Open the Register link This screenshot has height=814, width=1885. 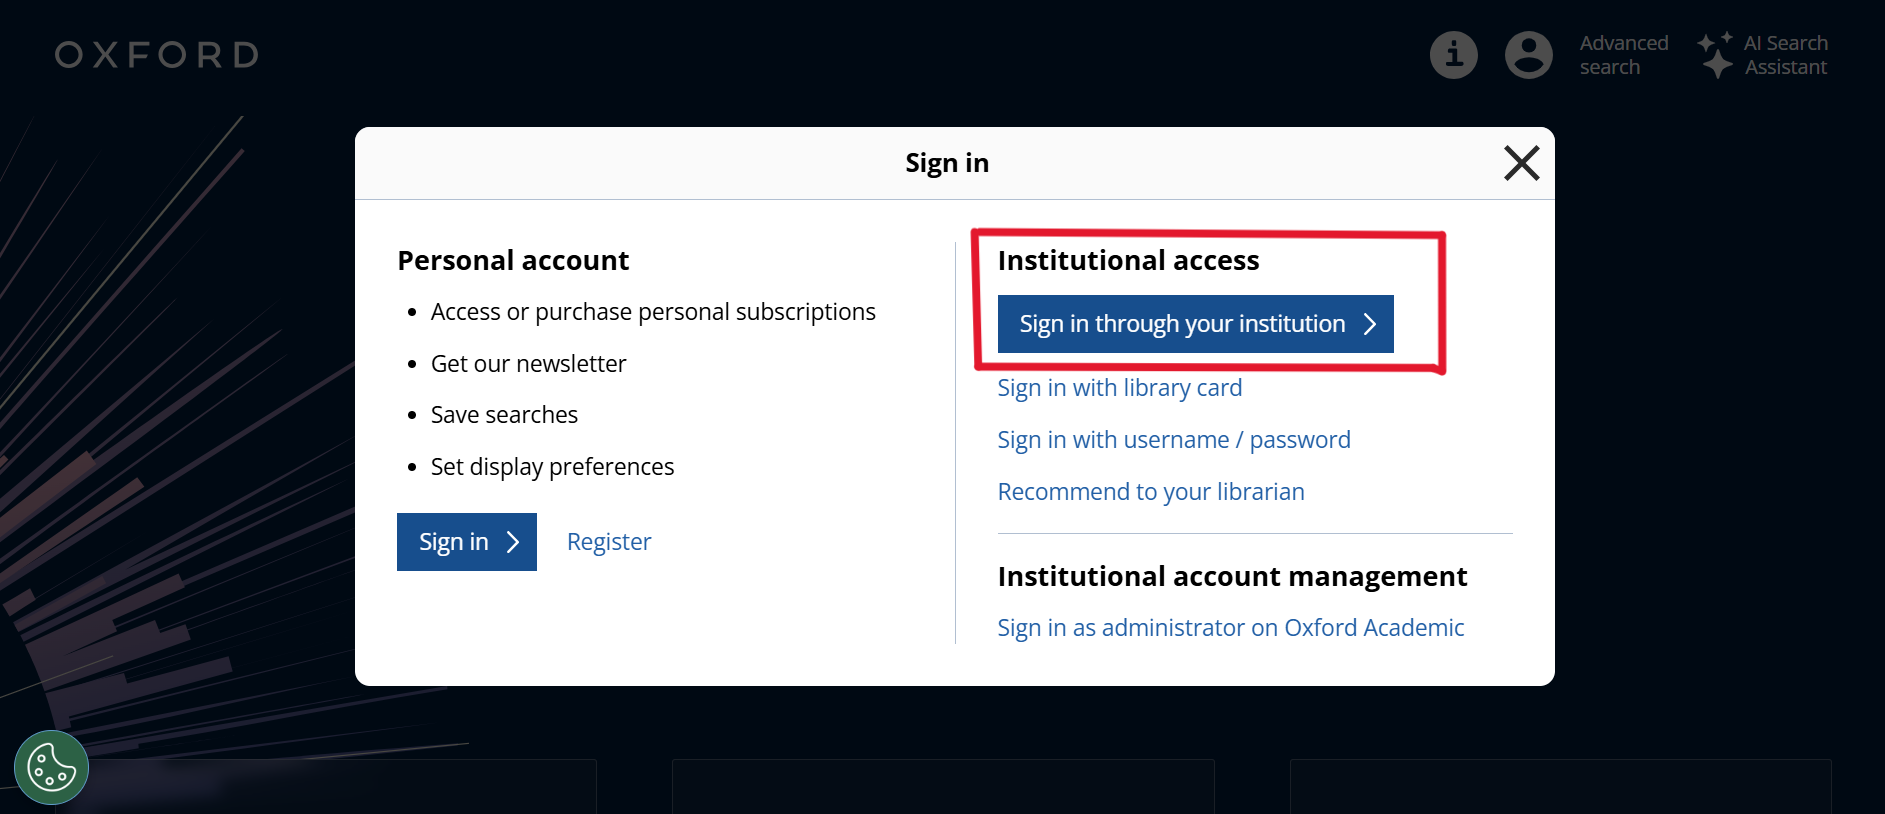click(608, 542)
